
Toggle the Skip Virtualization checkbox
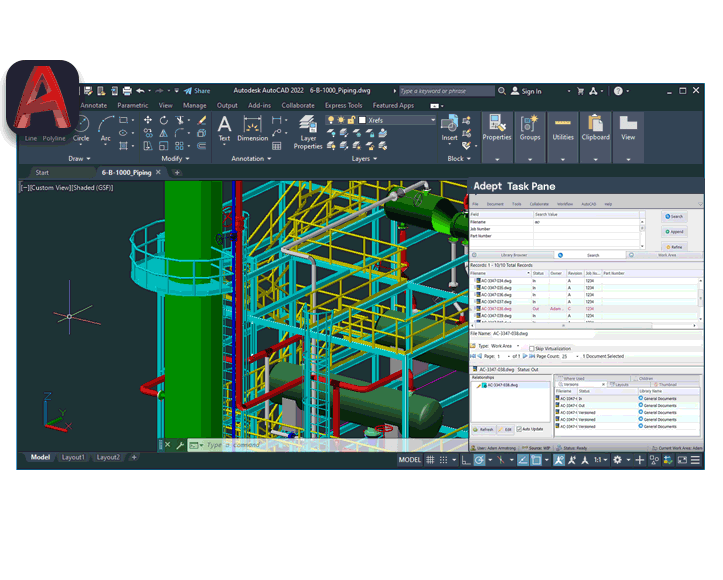tap(532, 349)
